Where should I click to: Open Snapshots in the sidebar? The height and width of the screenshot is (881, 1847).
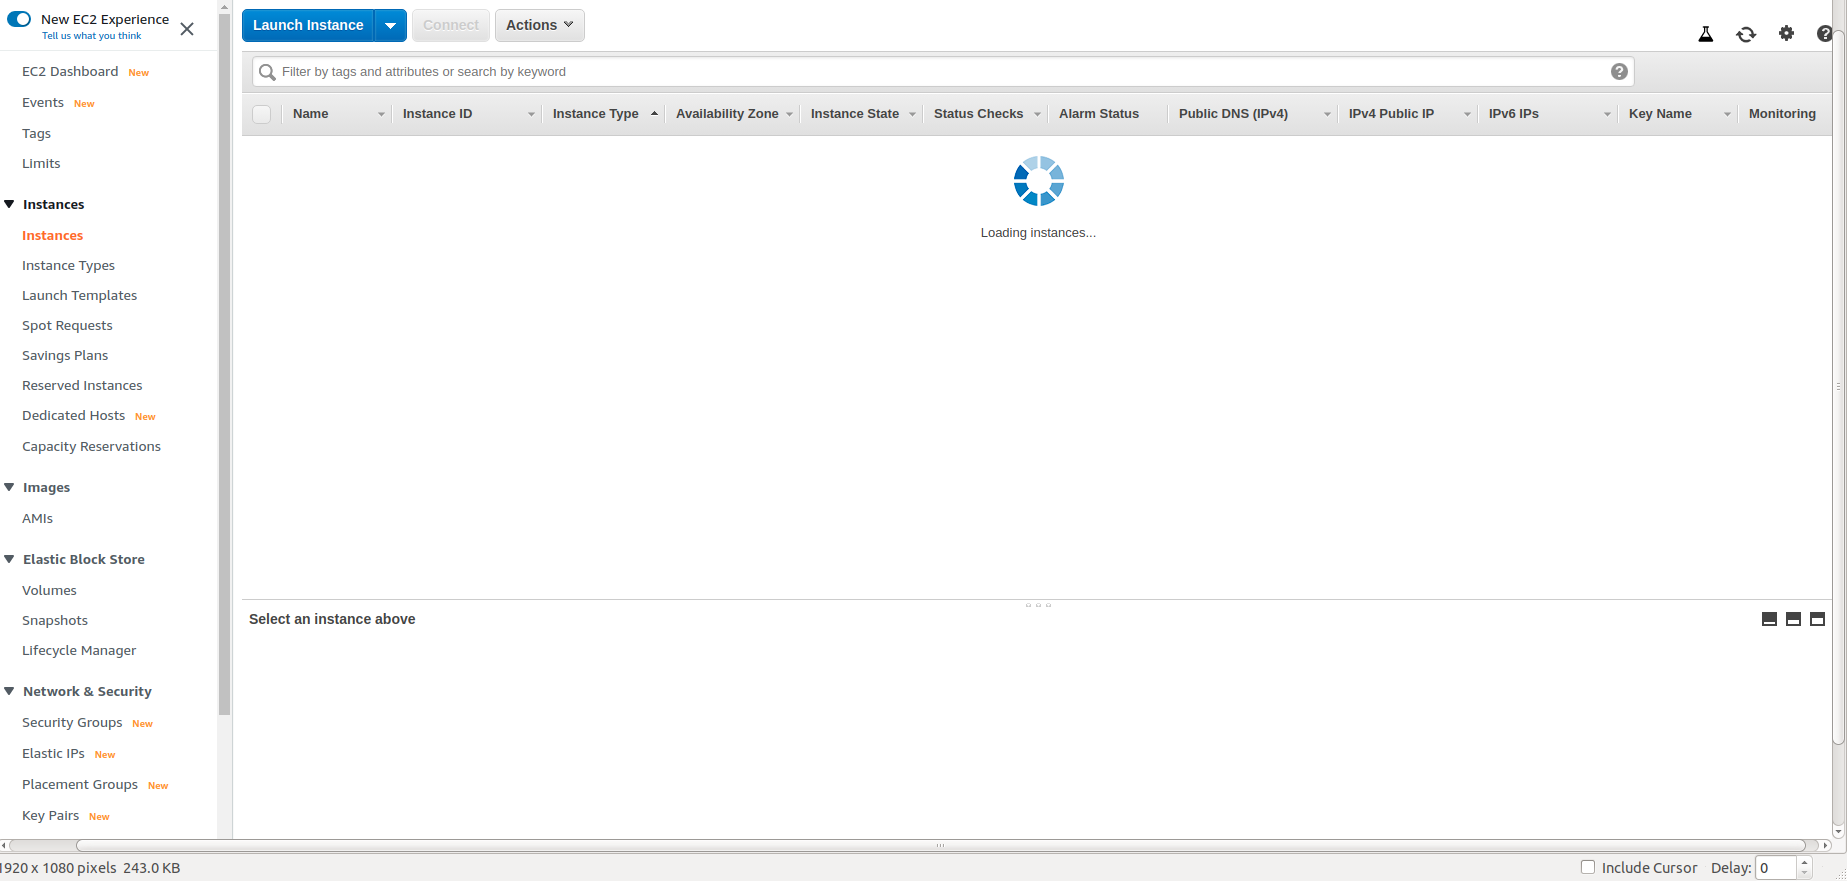click(x=55, y=621)
